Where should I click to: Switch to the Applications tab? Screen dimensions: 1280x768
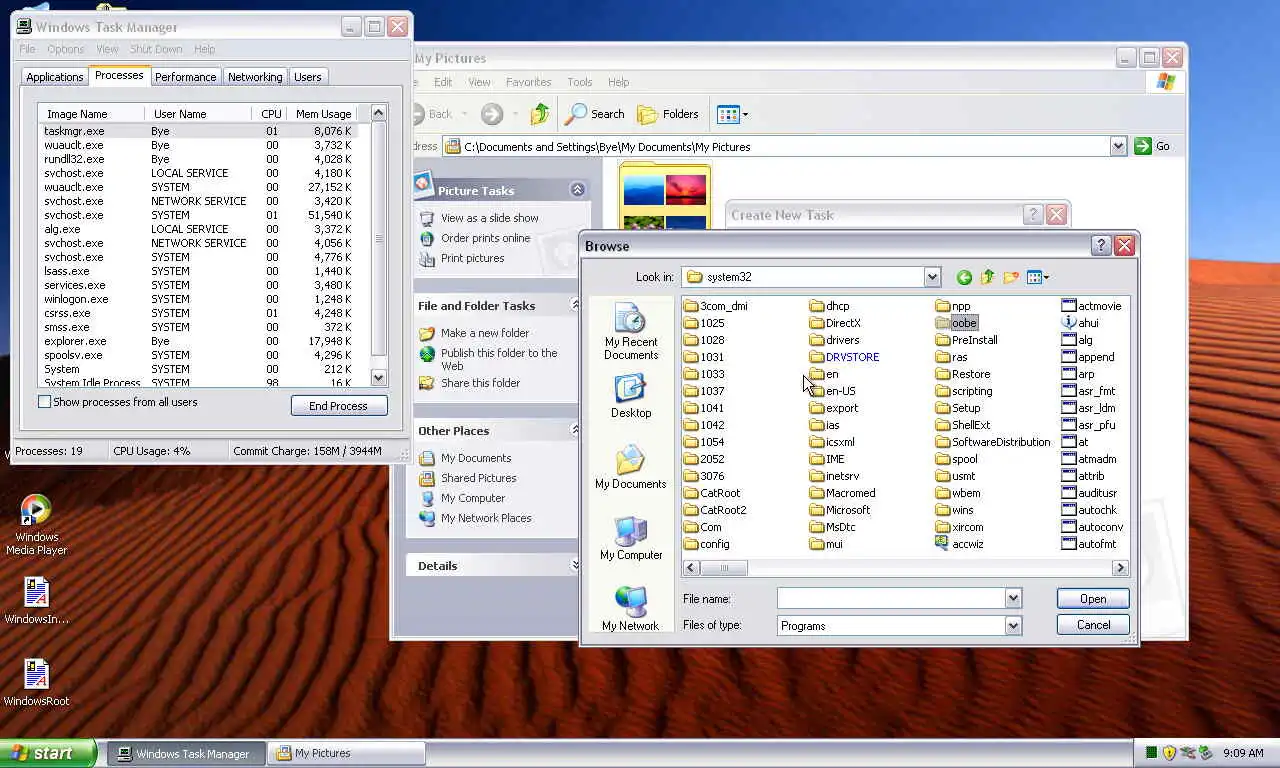point(55,77)
